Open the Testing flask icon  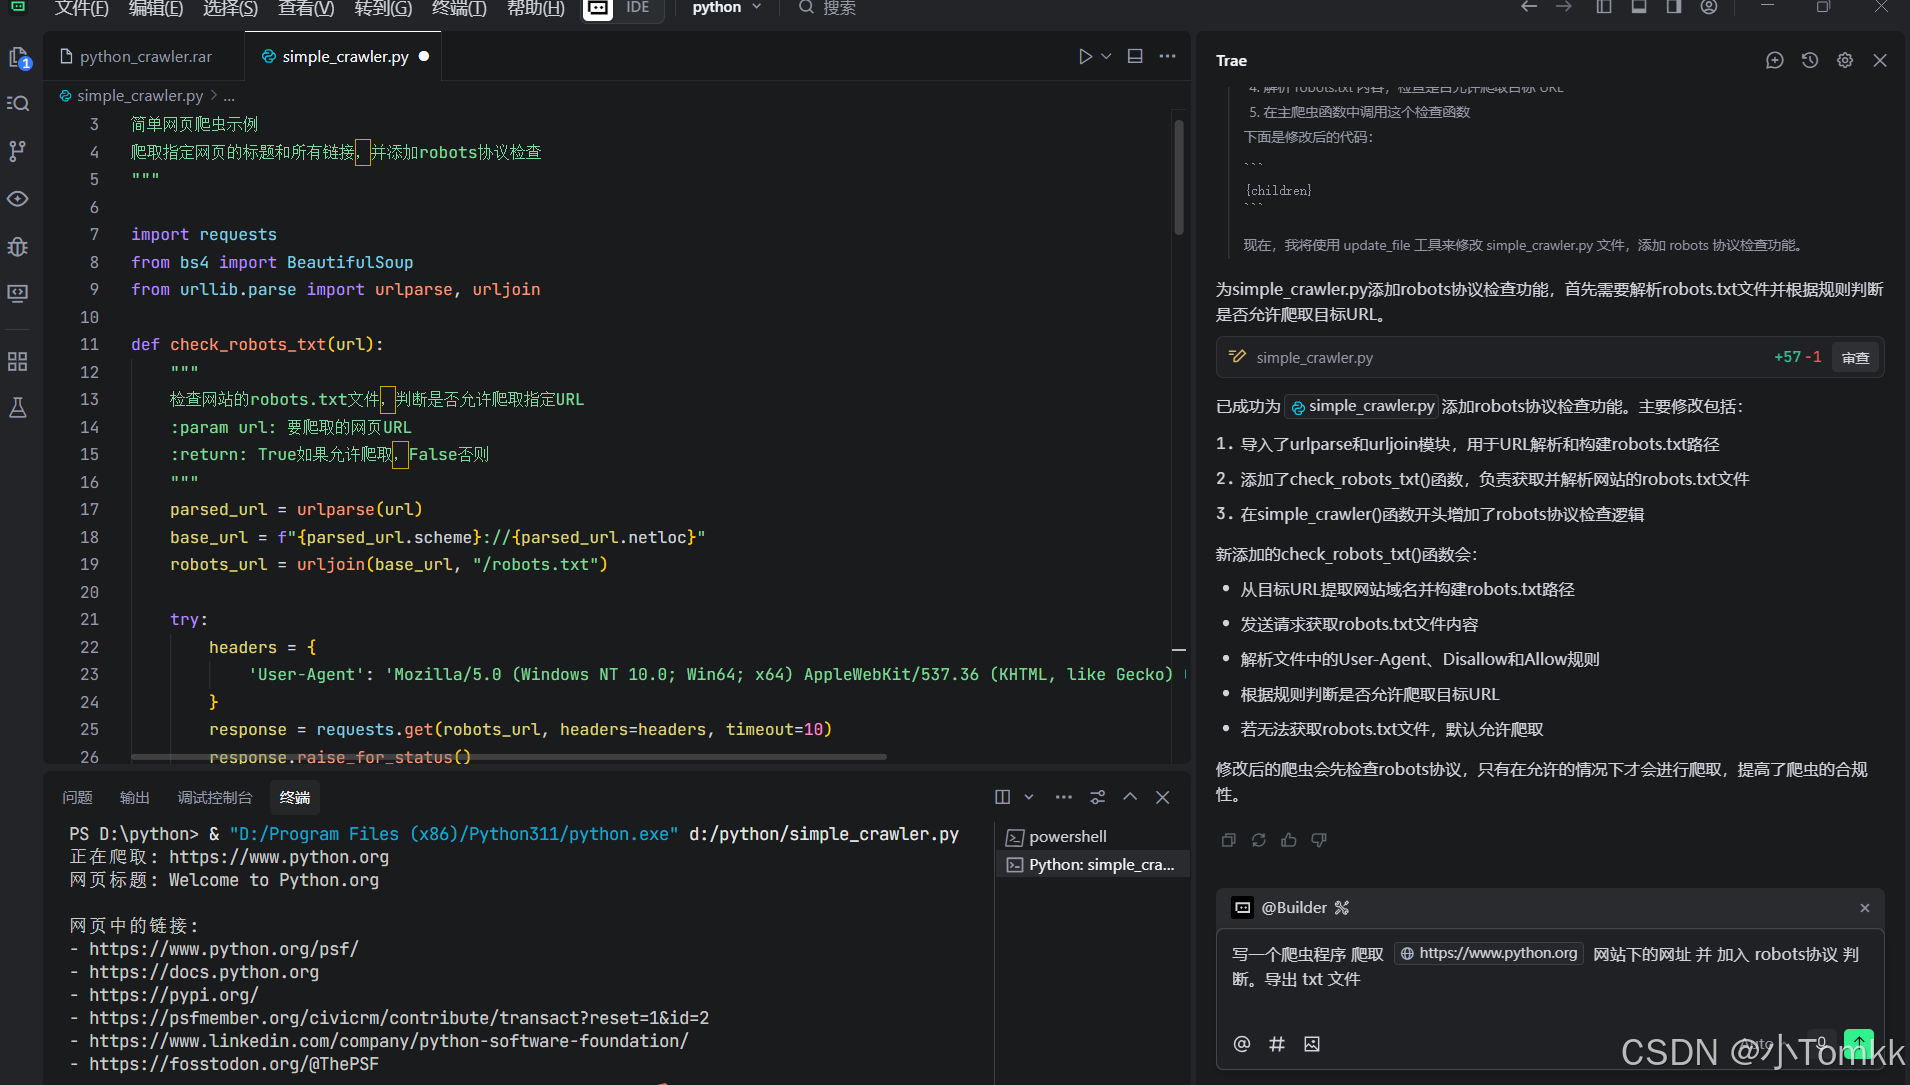point(18,408)
